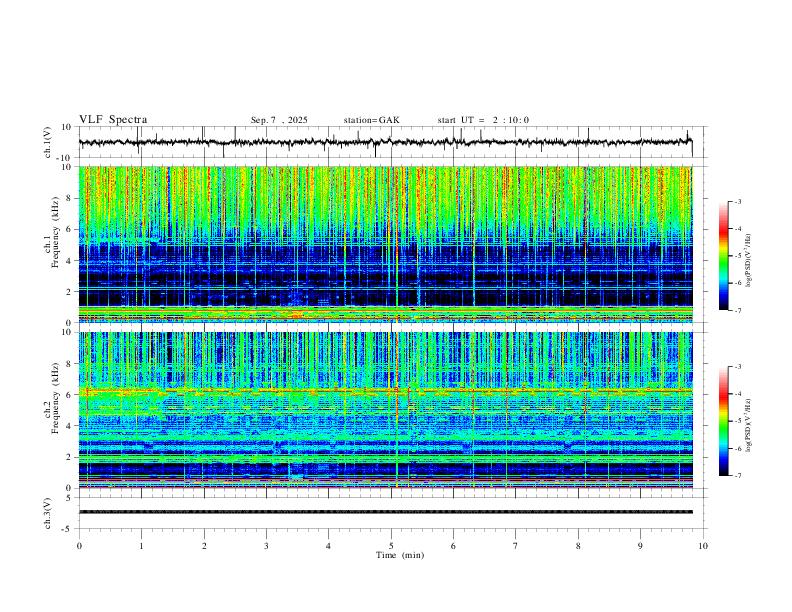Image resolution: width=792 pixels, height=612 pixels.
Task: Click the "VLF Spectra" plot title
Action: pyautogui.click(x=113, y=120)
